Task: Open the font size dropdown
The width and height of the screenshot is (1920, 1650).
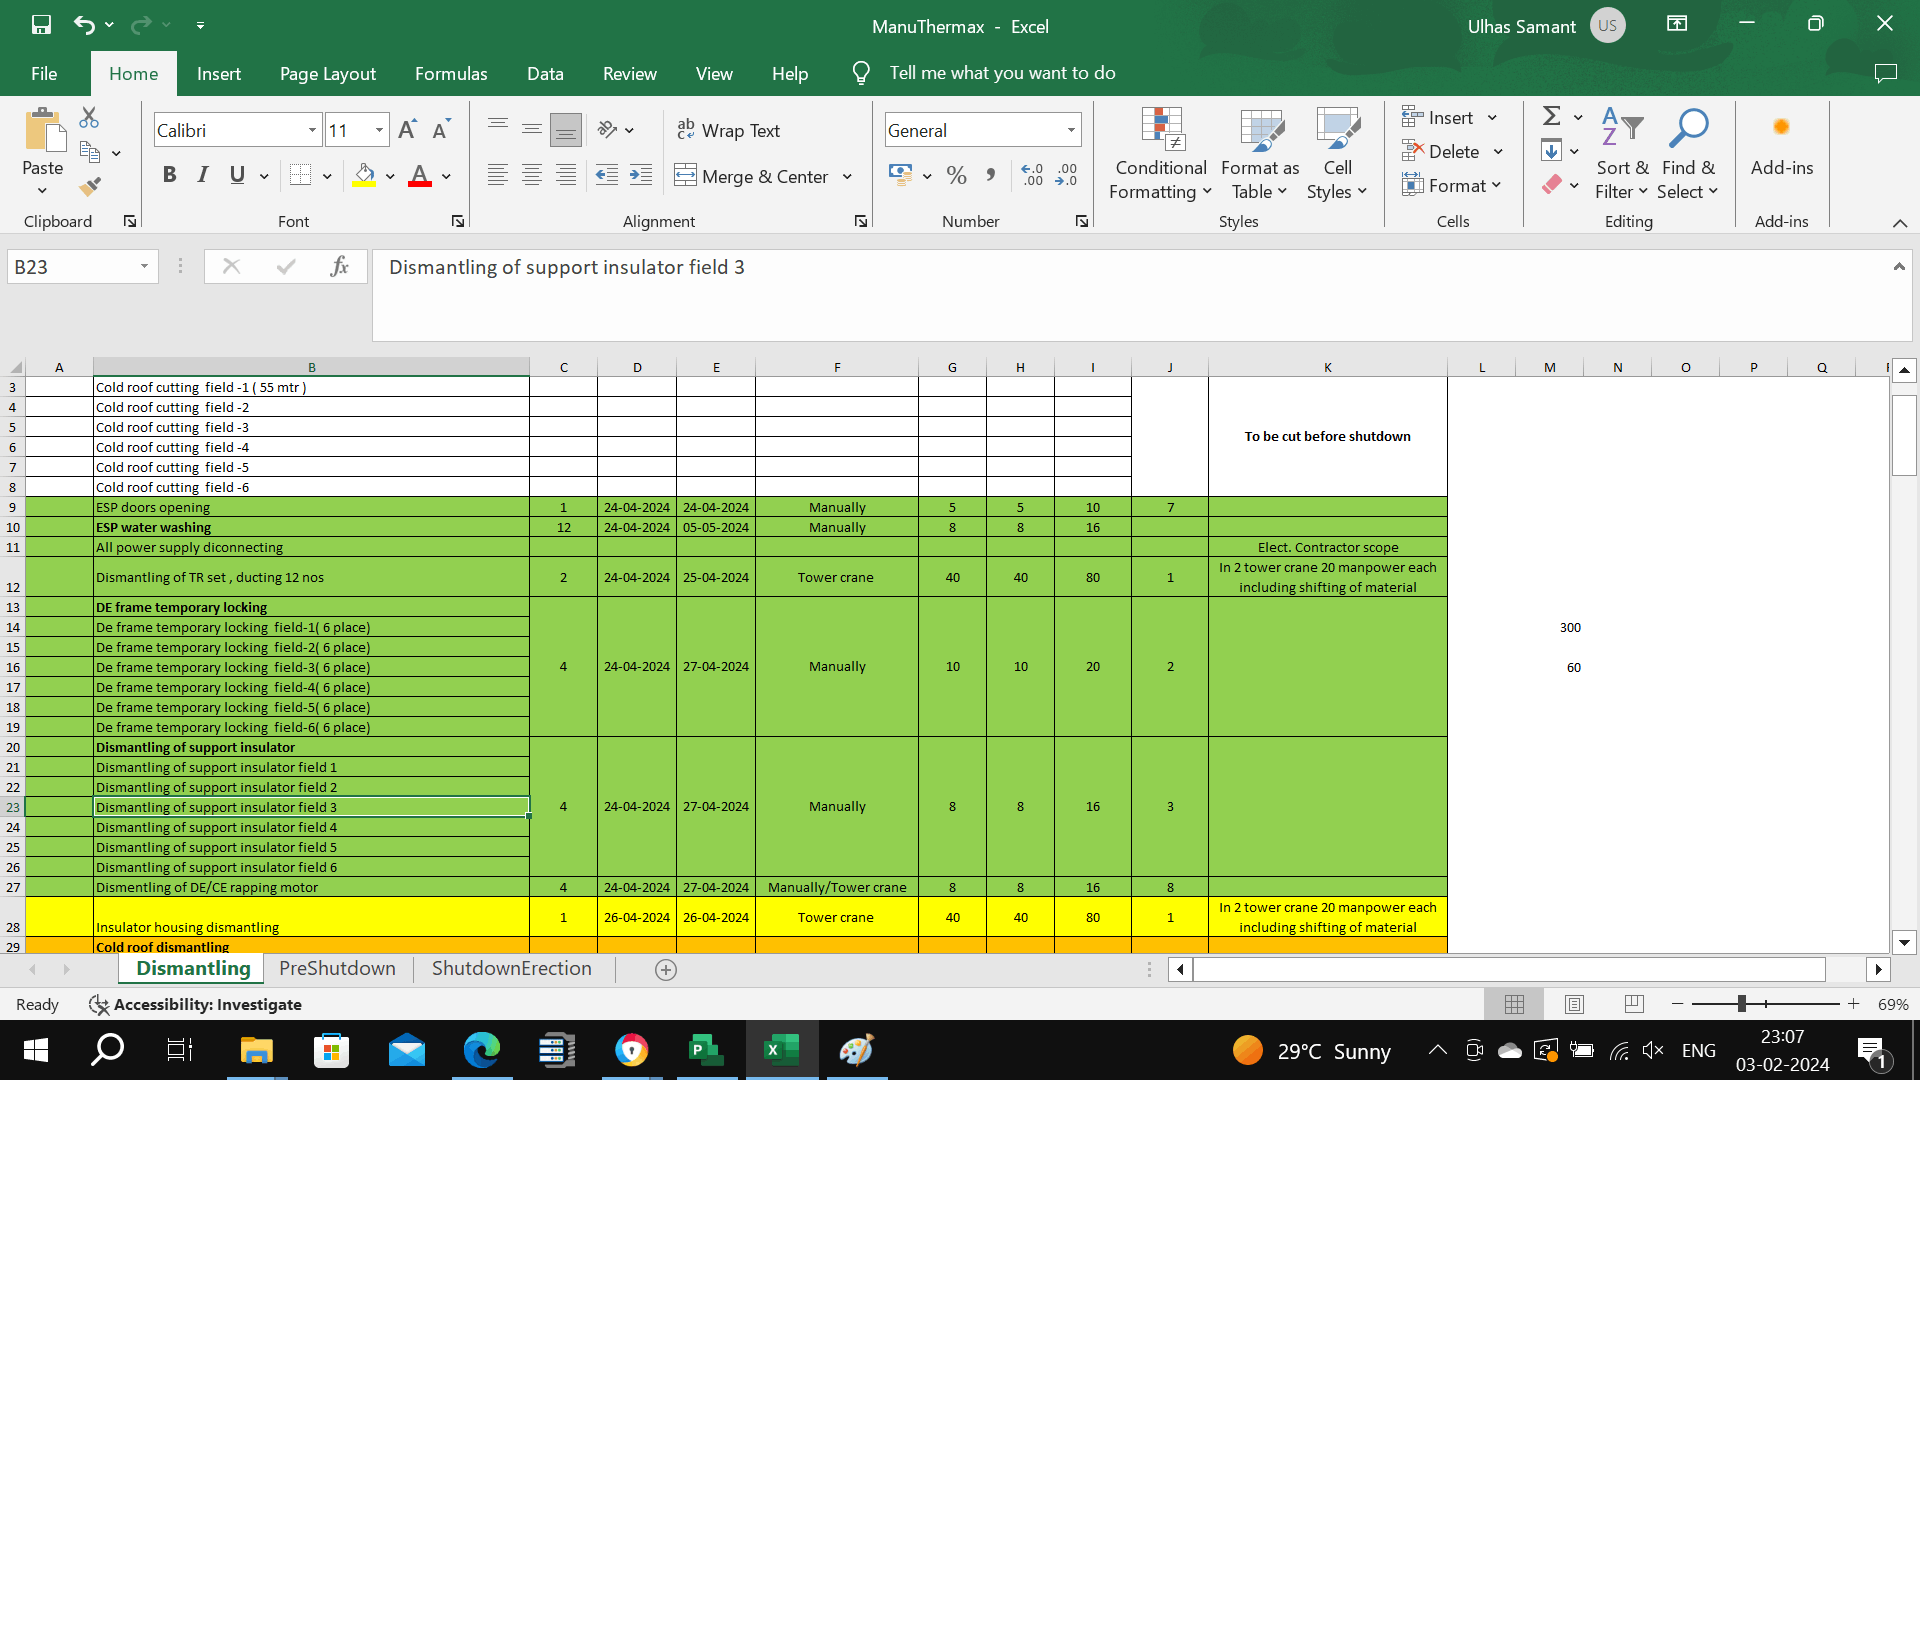Action: (379, 130)
